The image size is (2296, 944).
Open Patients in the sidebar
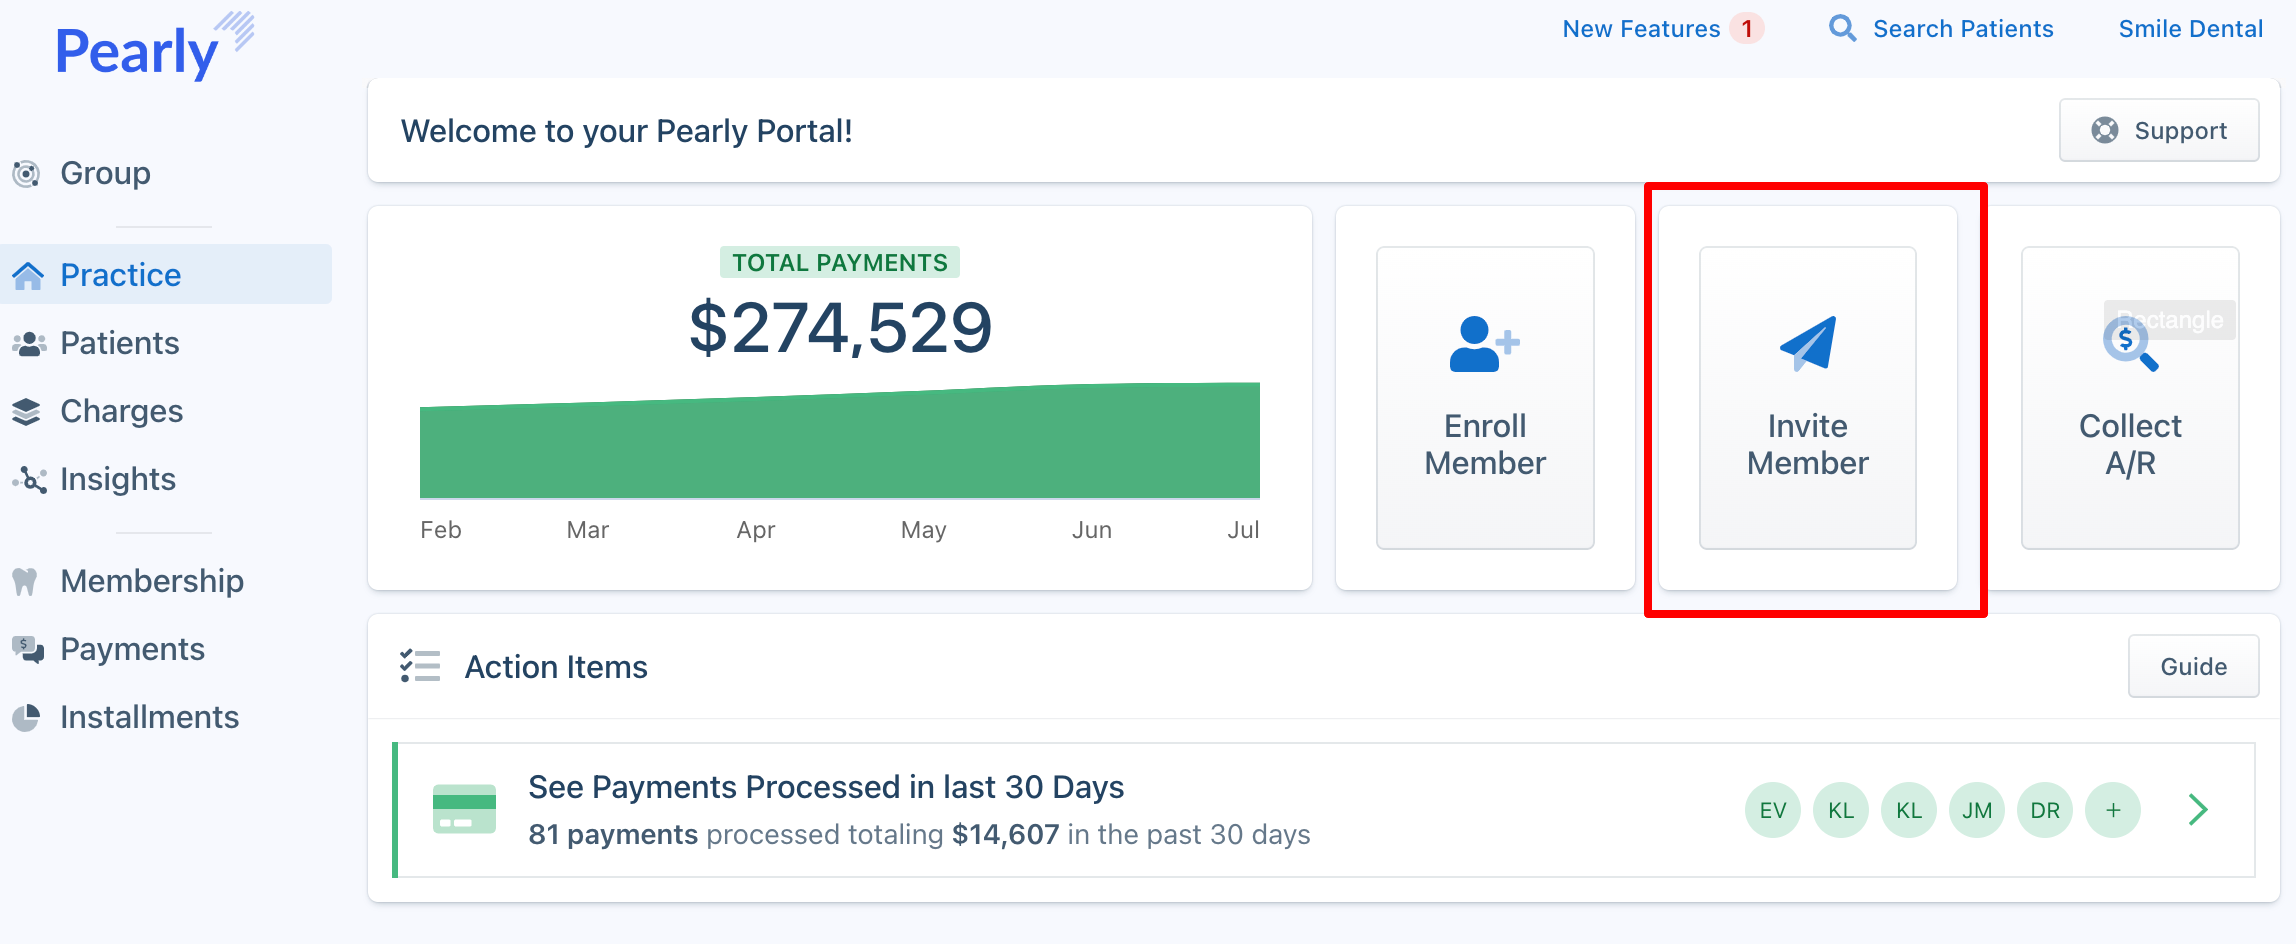pos(119,343)
